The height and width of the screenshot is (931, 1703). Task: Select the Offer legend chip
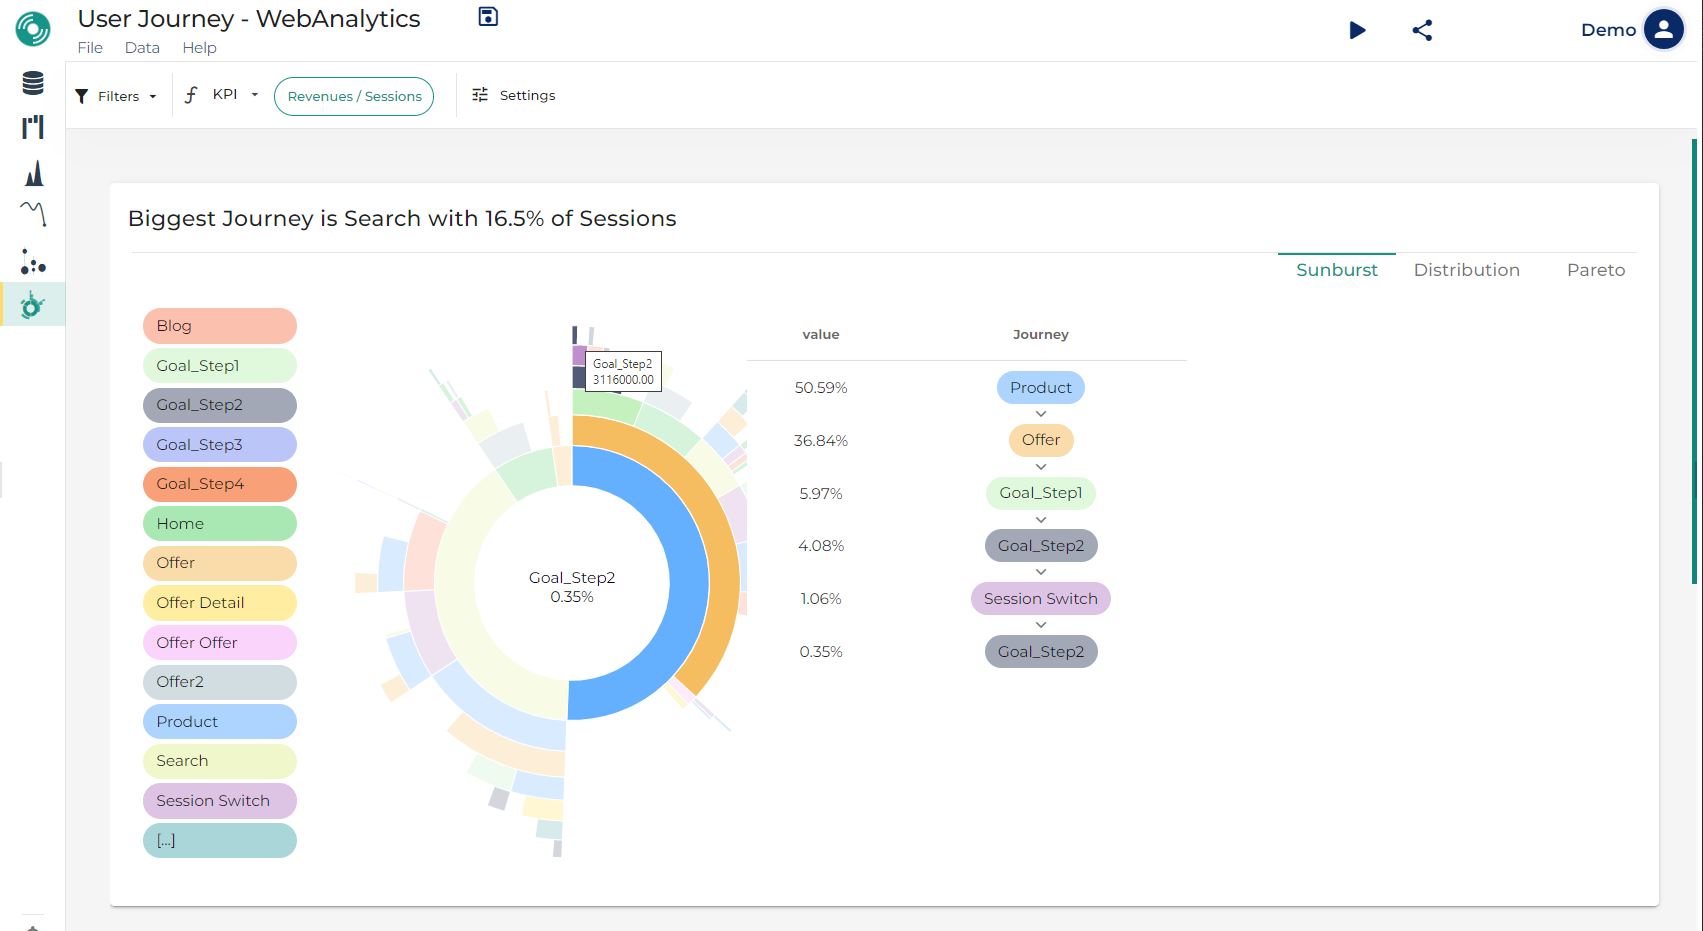coord(220,563)
